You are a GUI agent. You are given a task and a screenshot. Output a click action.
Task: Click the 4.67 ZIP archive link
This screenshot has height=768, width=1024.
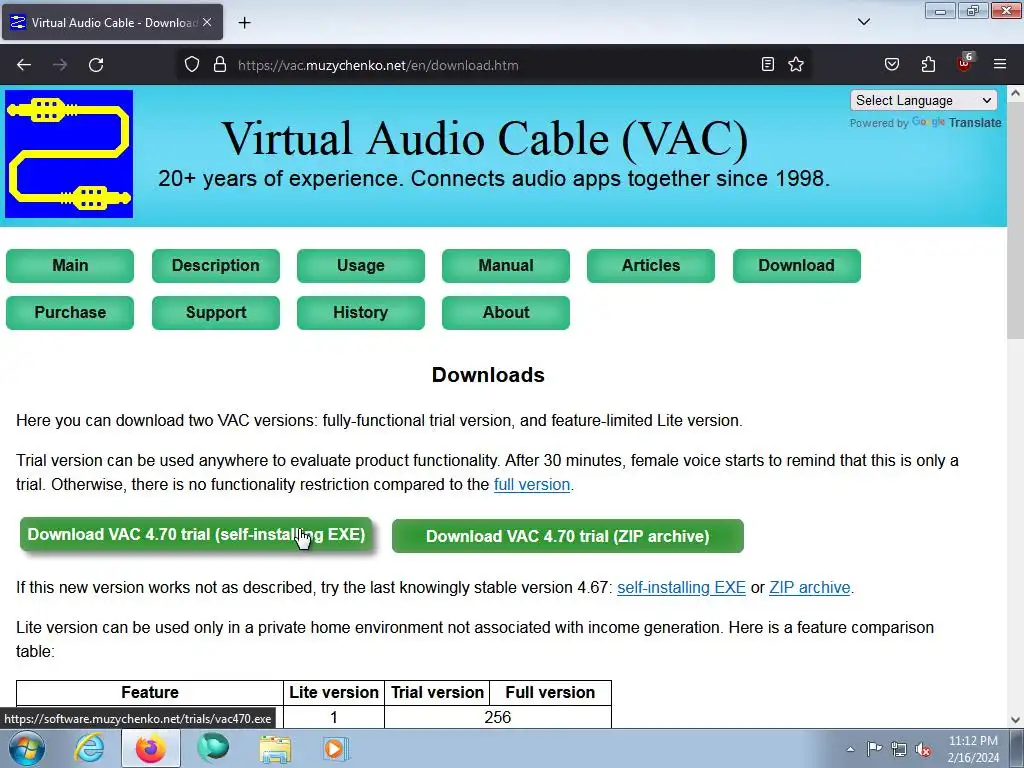click(810, 587)
